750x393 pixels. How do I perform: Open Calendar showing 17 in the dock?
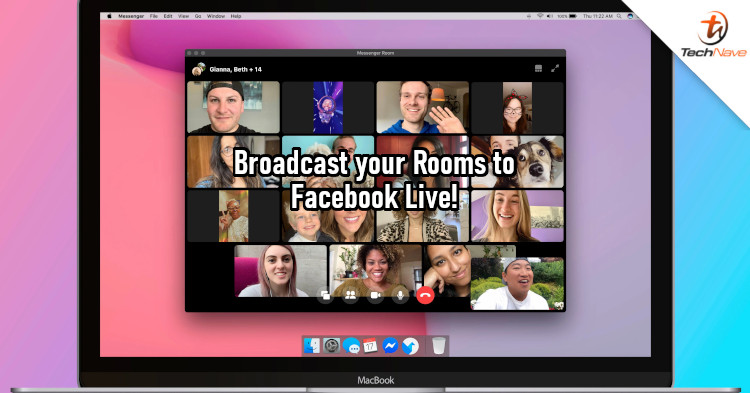pos(370,345)
